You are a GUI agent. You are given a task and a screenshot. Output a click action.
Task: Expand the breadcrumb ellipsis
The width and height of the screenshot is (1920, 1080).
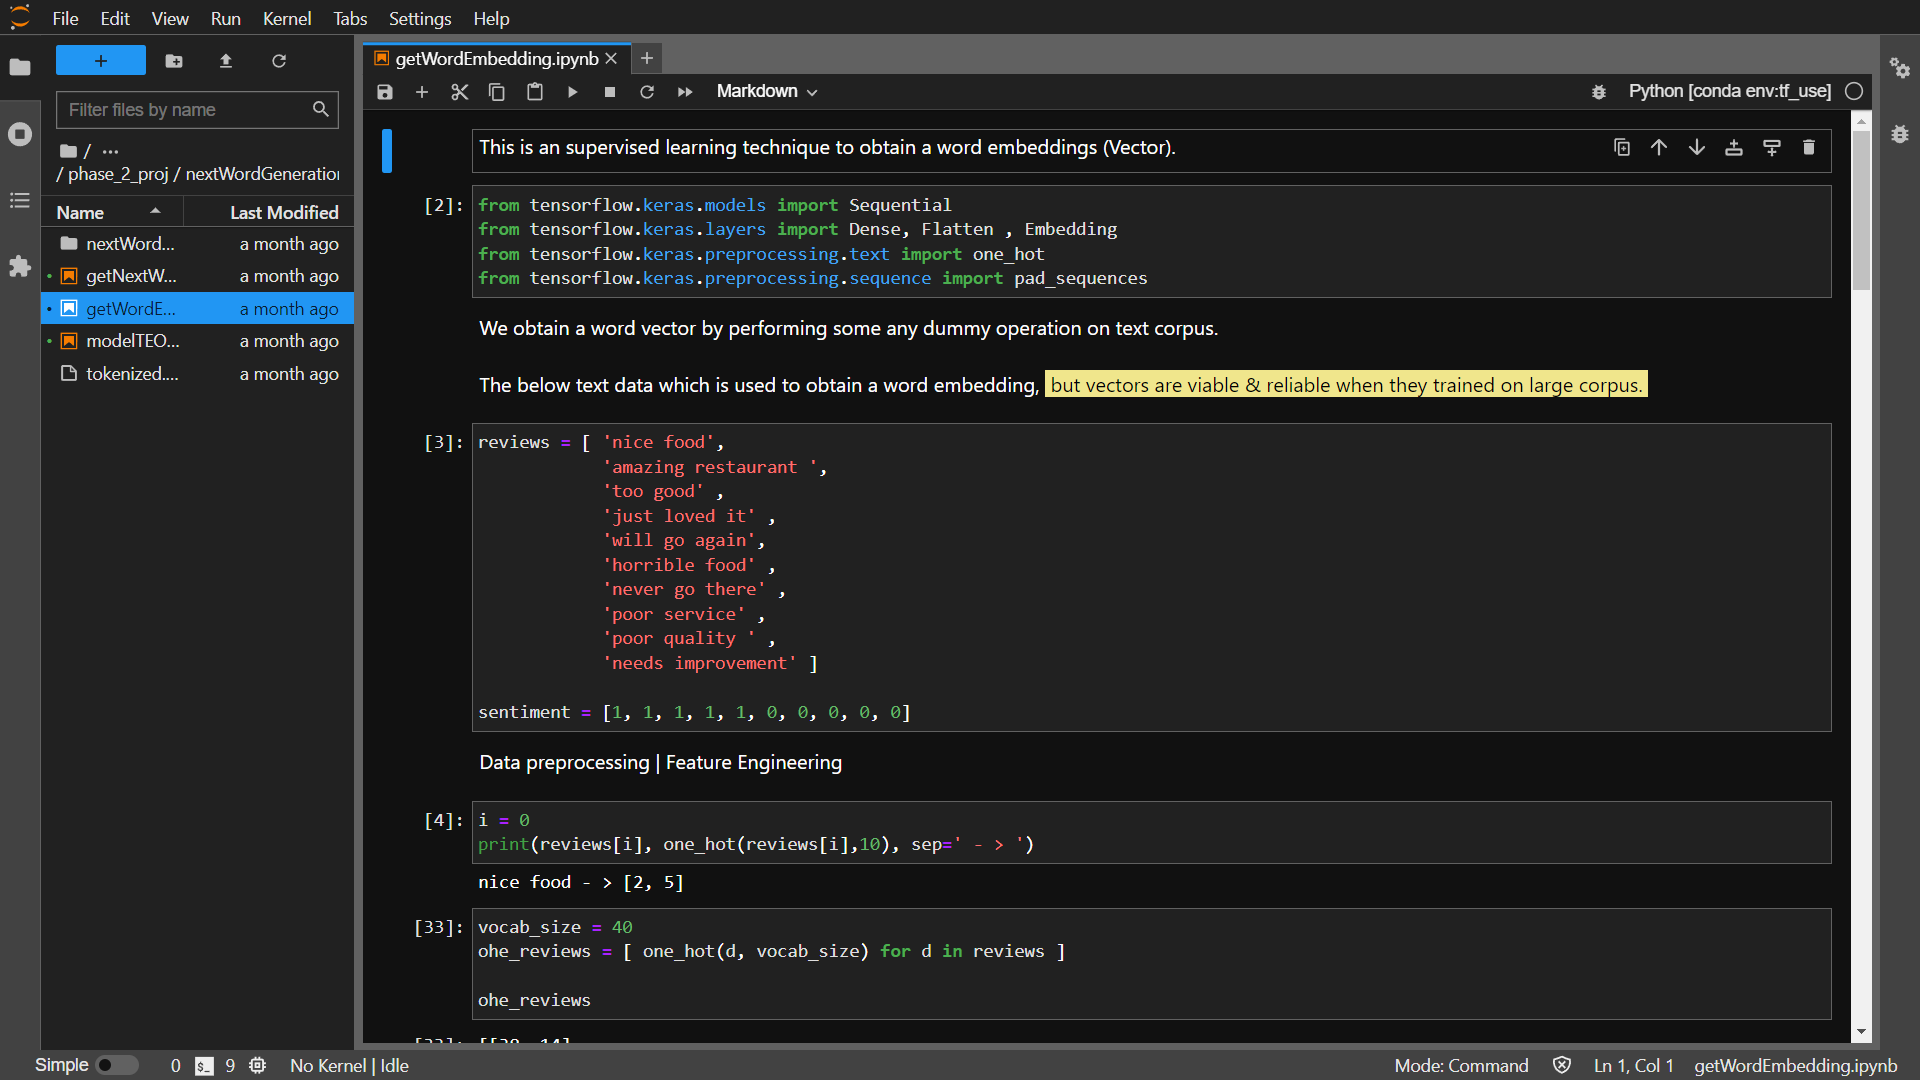pyautogui.click(x=110, y=151)
